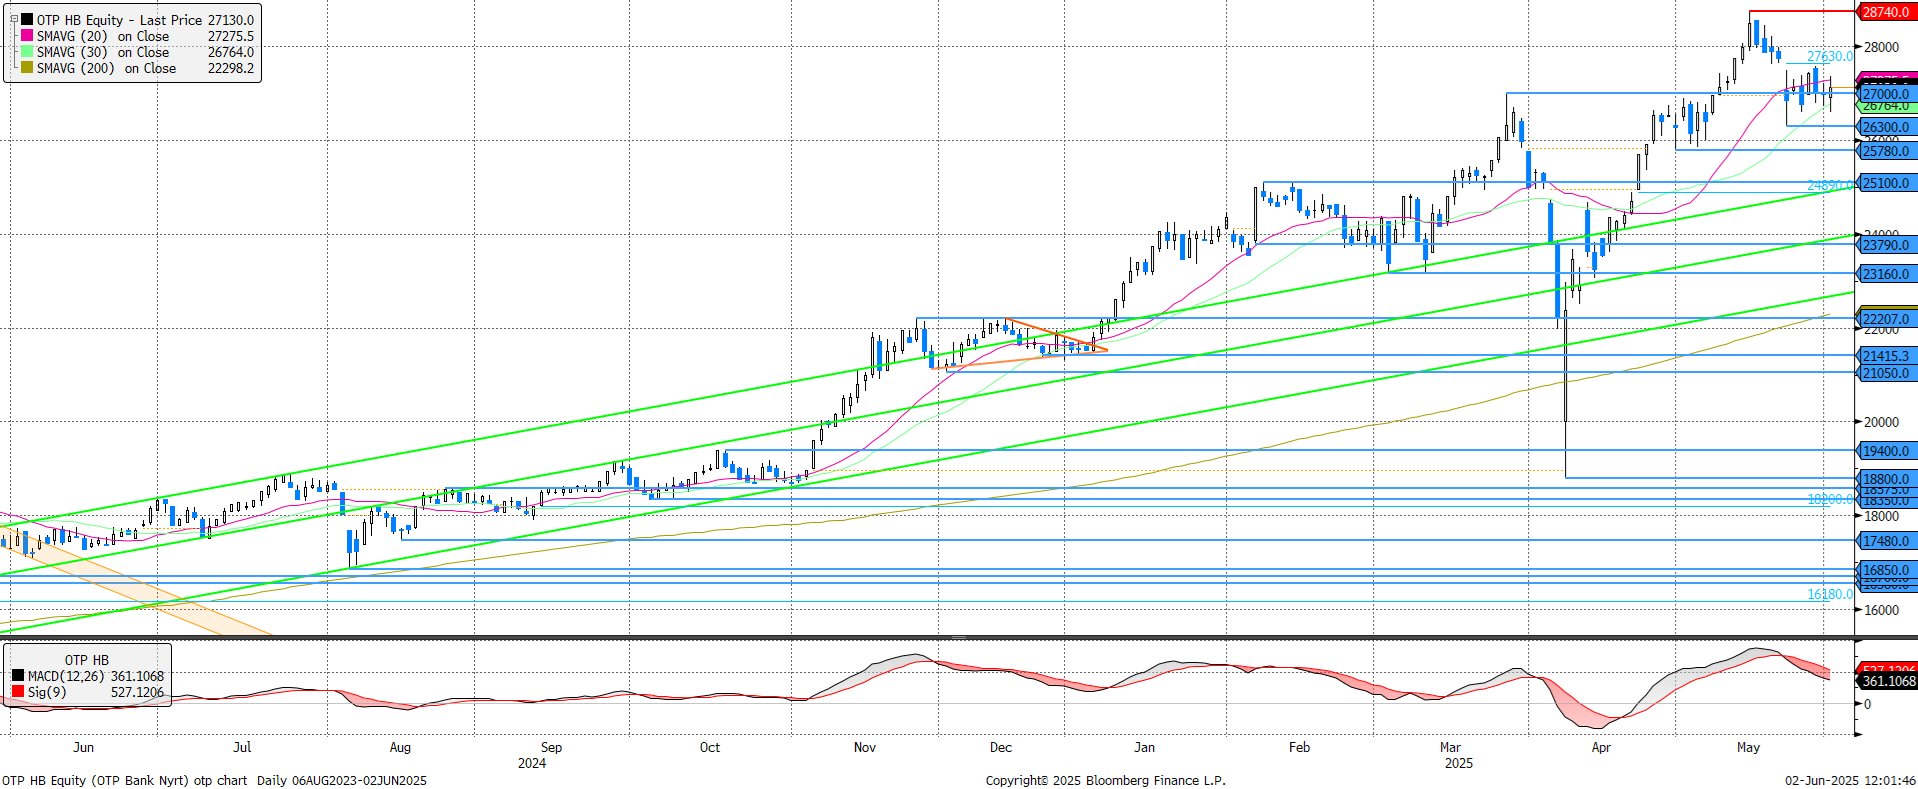
Task: Click the 28000 y-axis tick label
Action: pos(1880,47)
